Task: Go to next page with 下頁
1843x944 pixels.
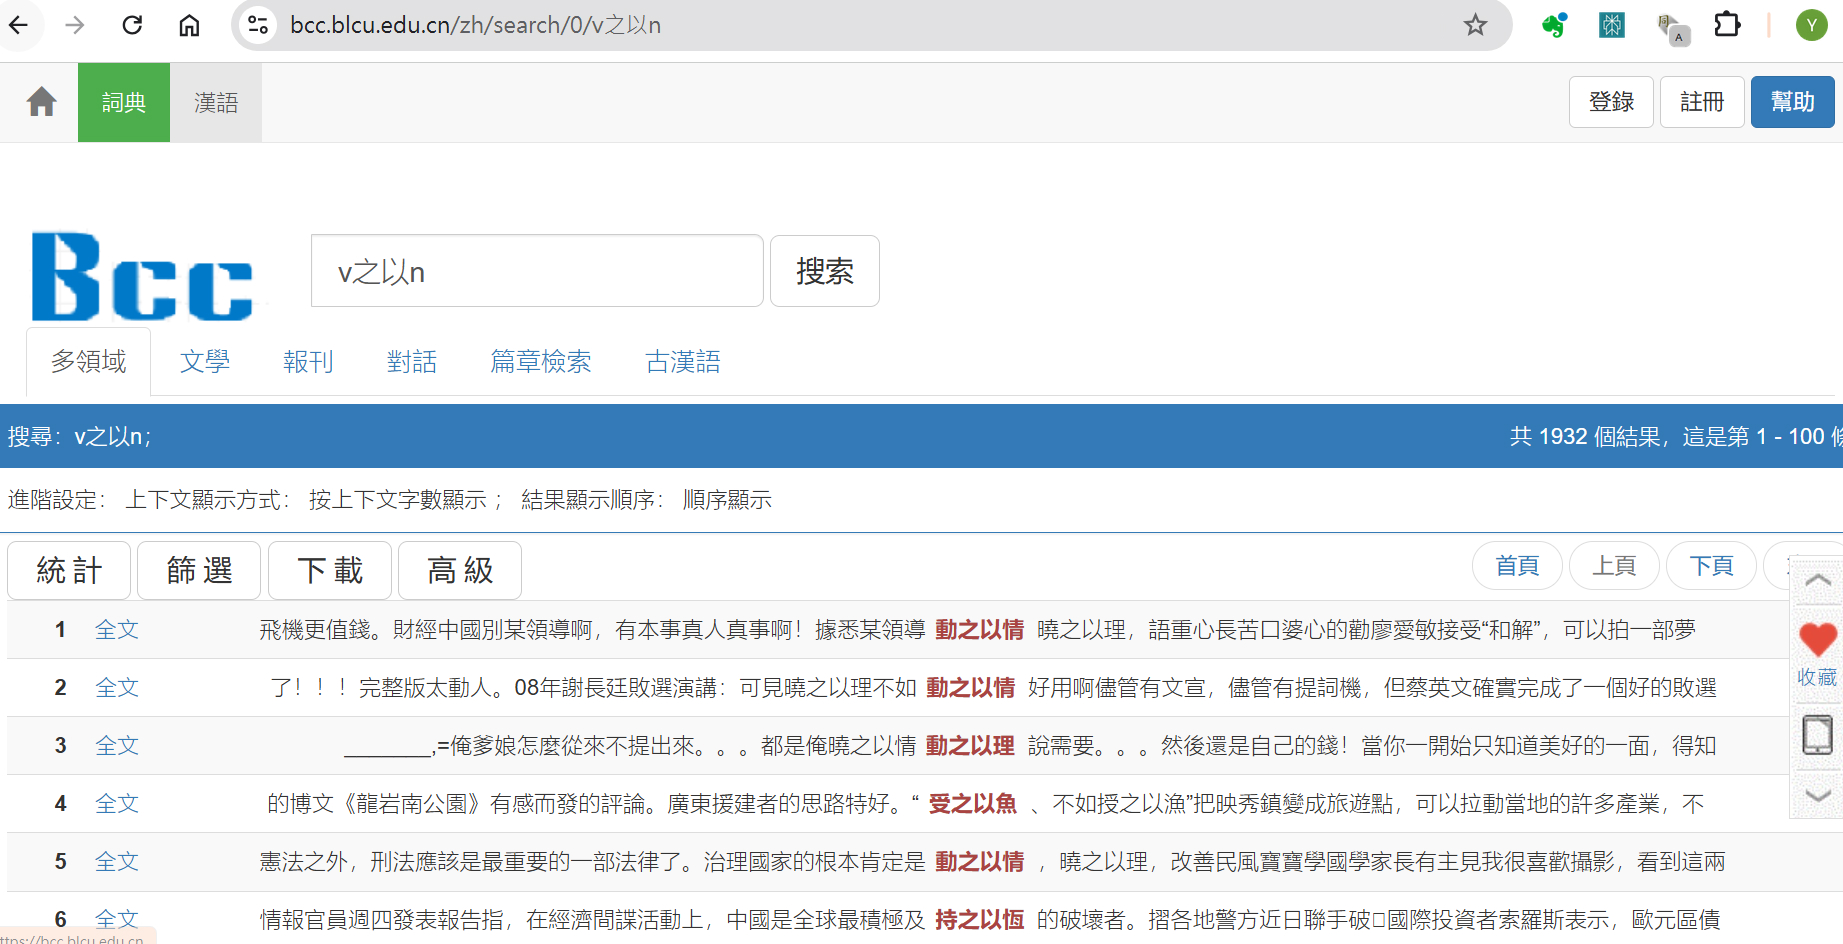Action: pyautogui.click(x=1711, y=566)
